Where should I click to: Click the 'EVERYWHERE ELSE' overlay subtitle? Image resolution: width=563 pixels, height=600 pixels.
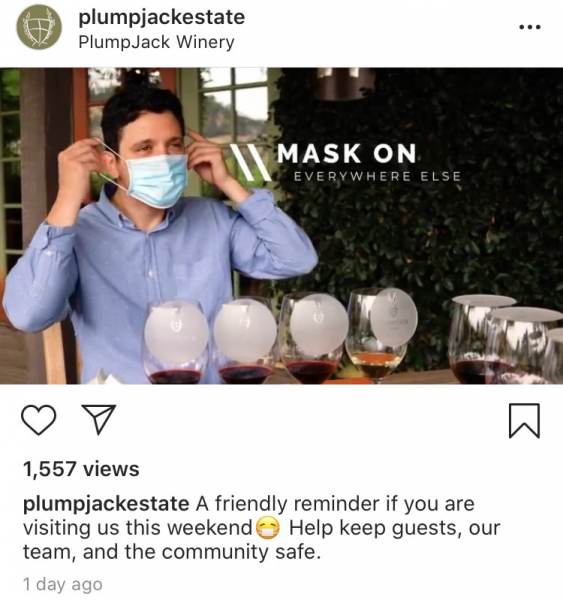(x=377, y=176)
